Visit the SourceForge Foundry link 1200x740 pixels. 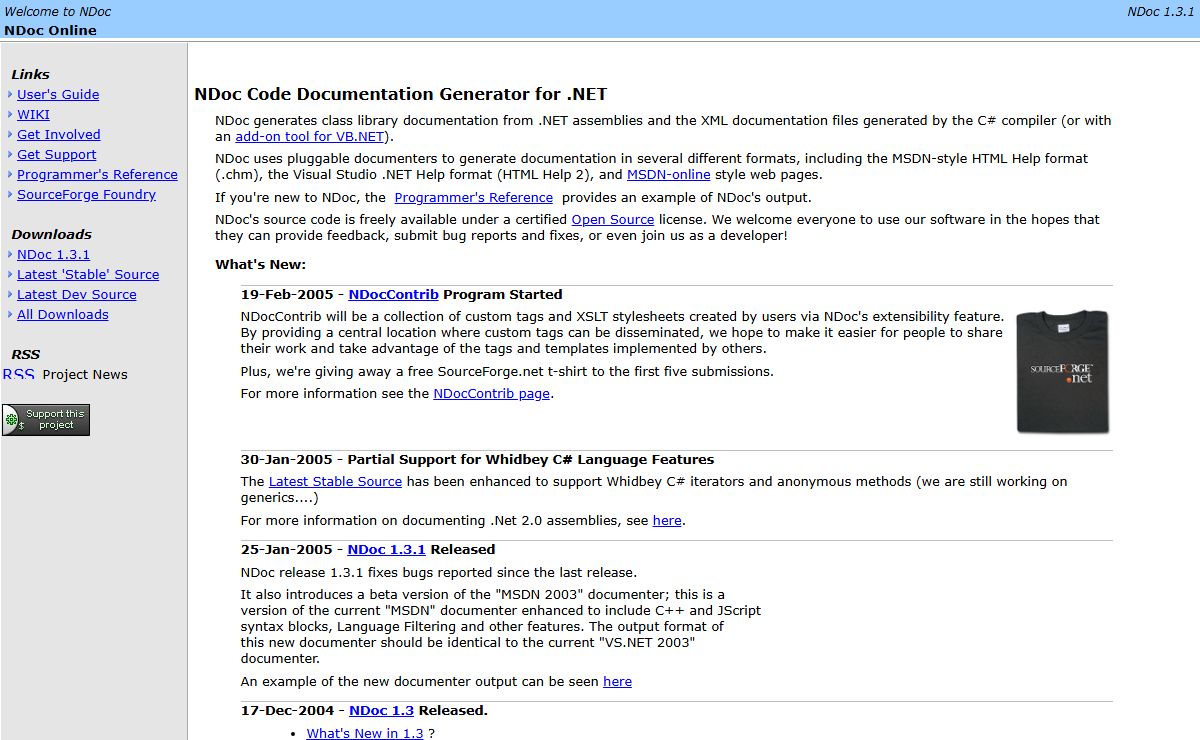[x=86, y=194]
